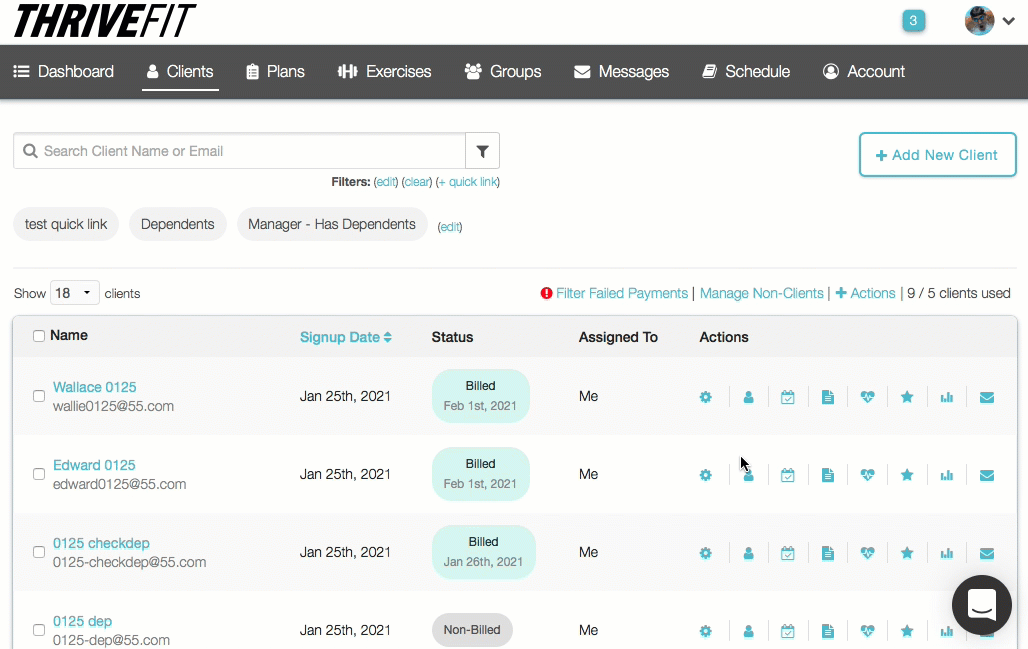Open the Show clients count dropdown

click(x=75, y=293)
